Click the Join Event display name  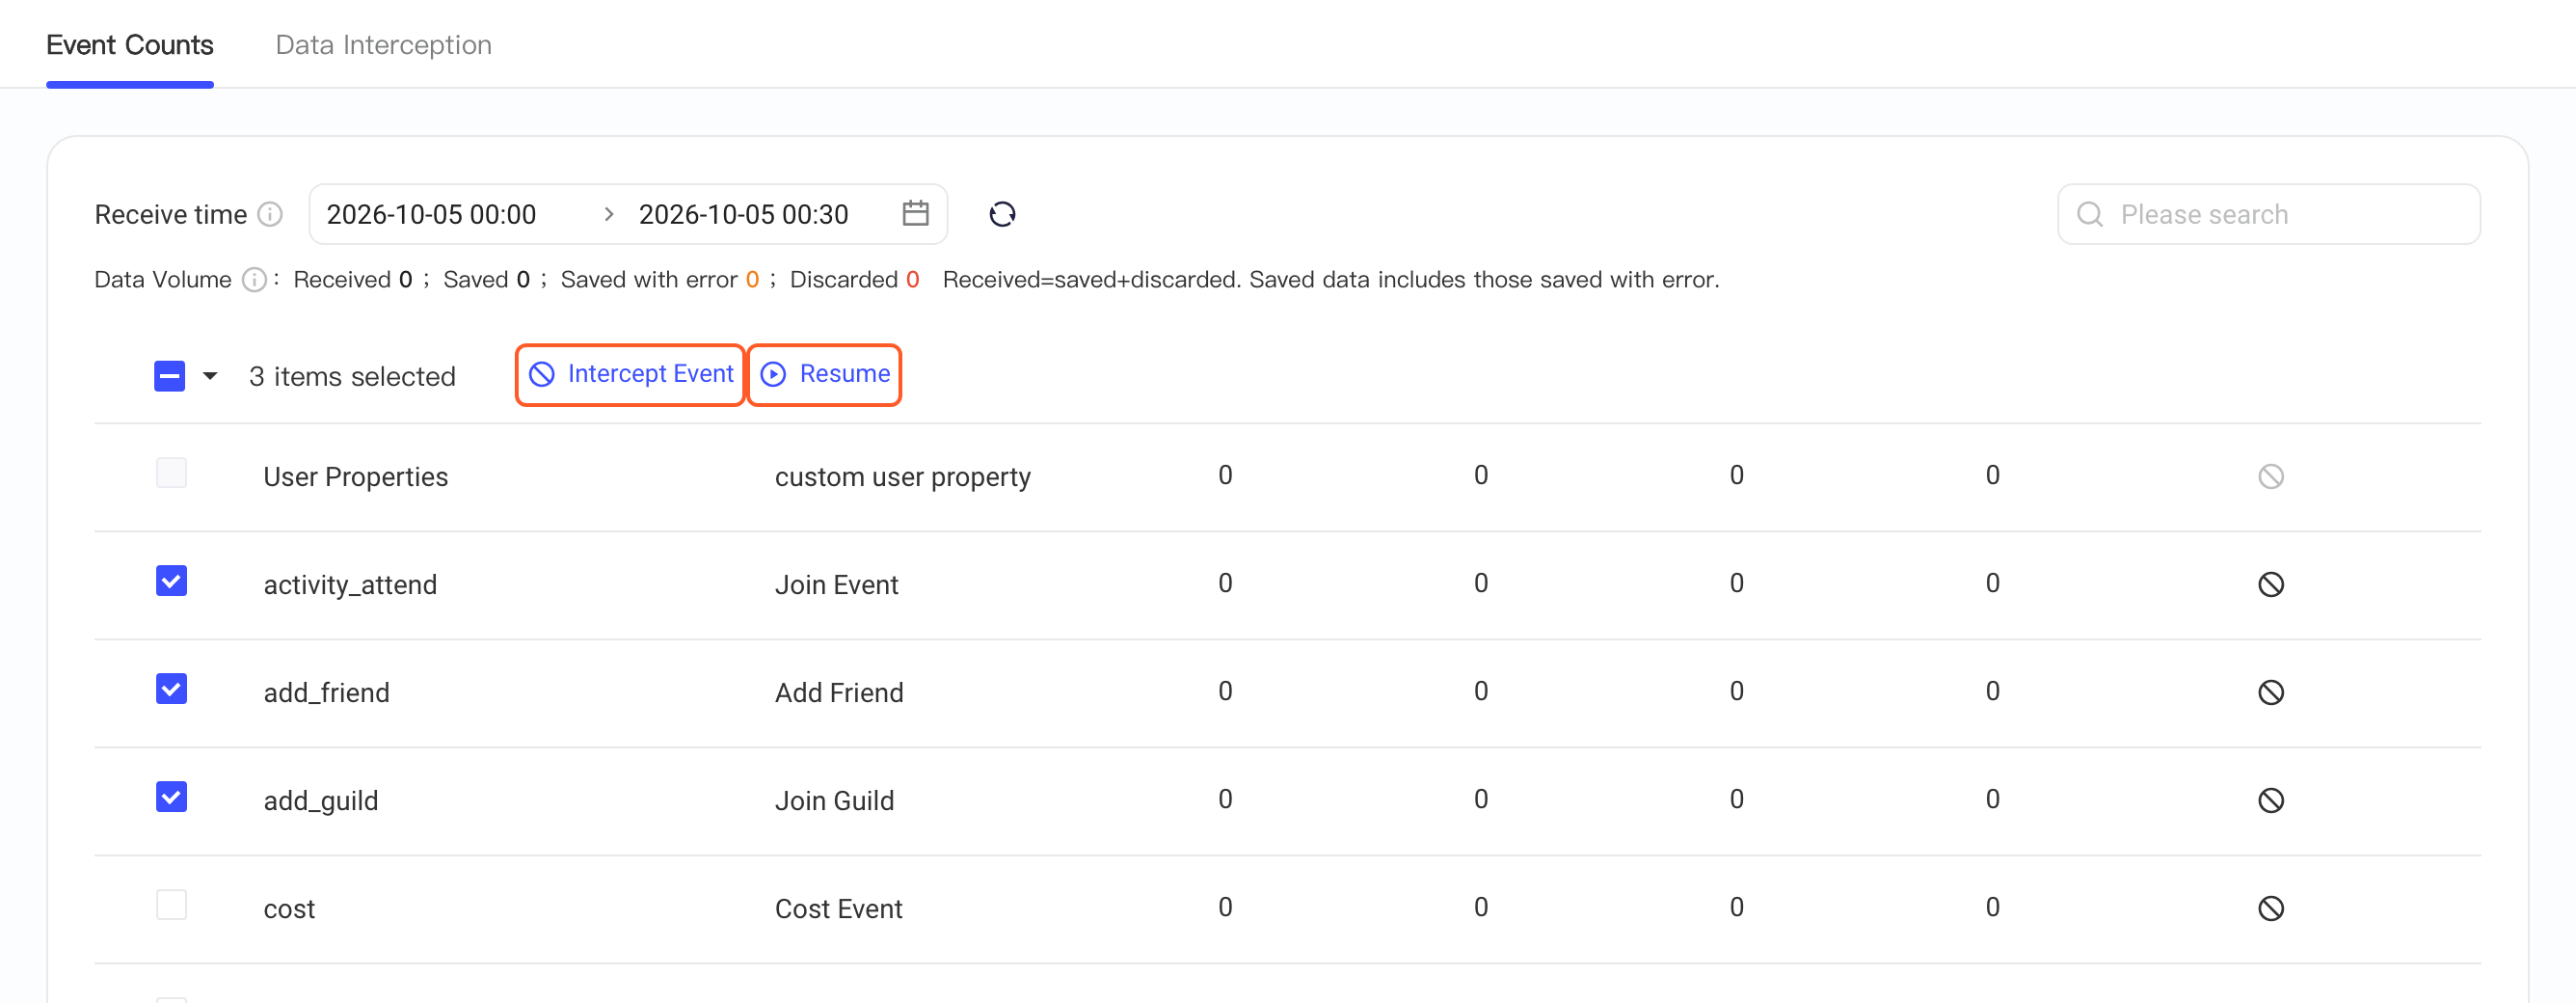coord(836,585)
